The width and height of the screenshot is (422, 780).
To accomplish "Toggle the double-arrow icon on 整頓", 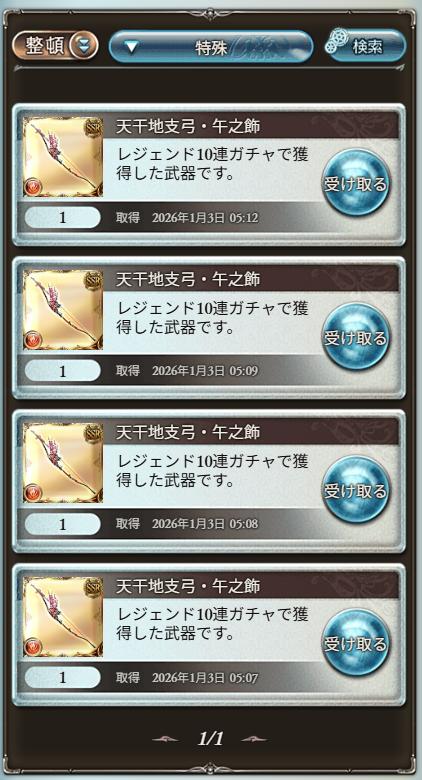I will coord(82,46).
